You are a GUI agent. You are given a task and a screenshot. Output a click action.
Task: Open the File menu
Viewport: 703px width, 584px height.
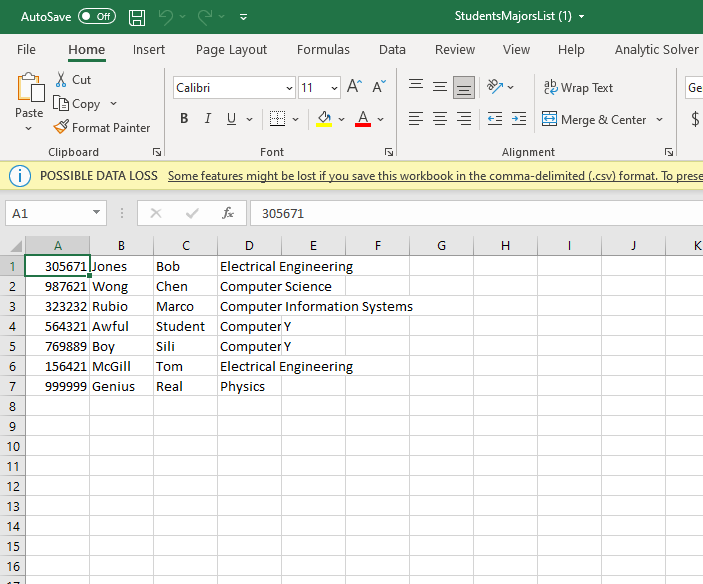pyautogui.click(x=26, y=49)
